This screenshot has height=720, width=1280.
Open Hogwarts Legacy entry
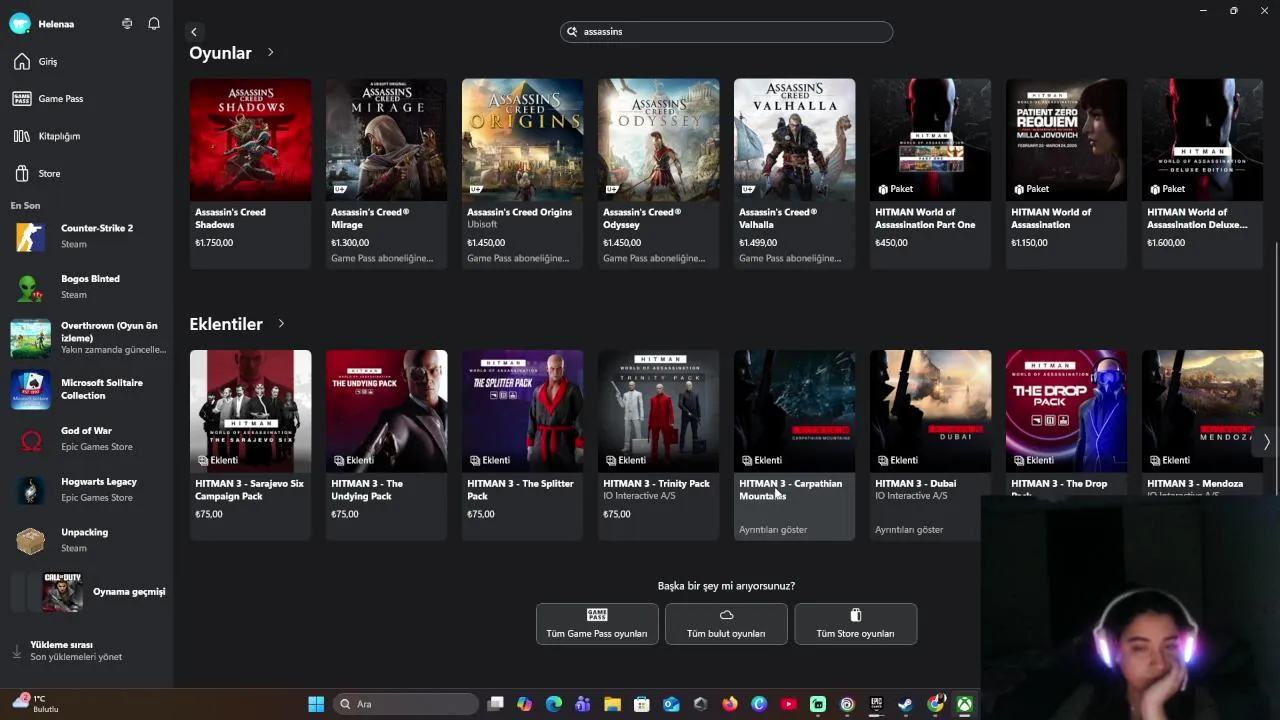pyautogui.click(x=86, y=490)
